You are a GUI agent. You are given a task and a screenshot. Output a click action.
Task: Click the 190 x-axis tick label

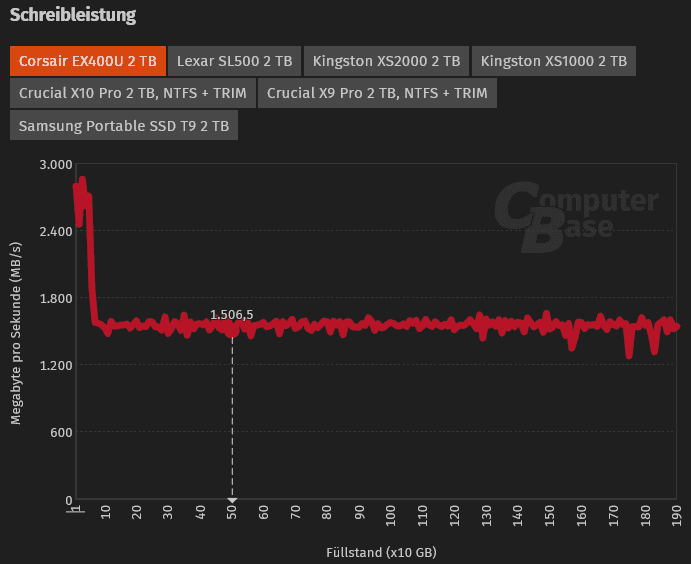pyautogui.click(x=676, y=516)
